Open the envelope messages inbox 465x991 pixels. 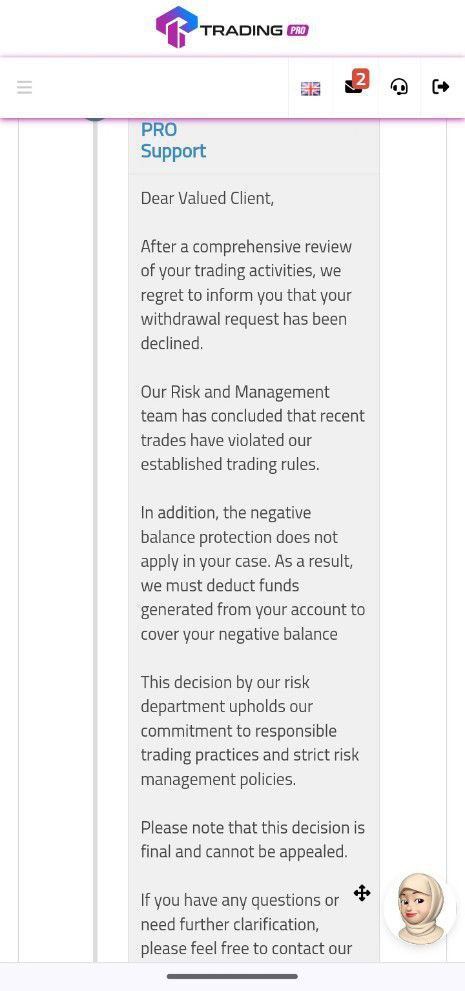point(353,87)
